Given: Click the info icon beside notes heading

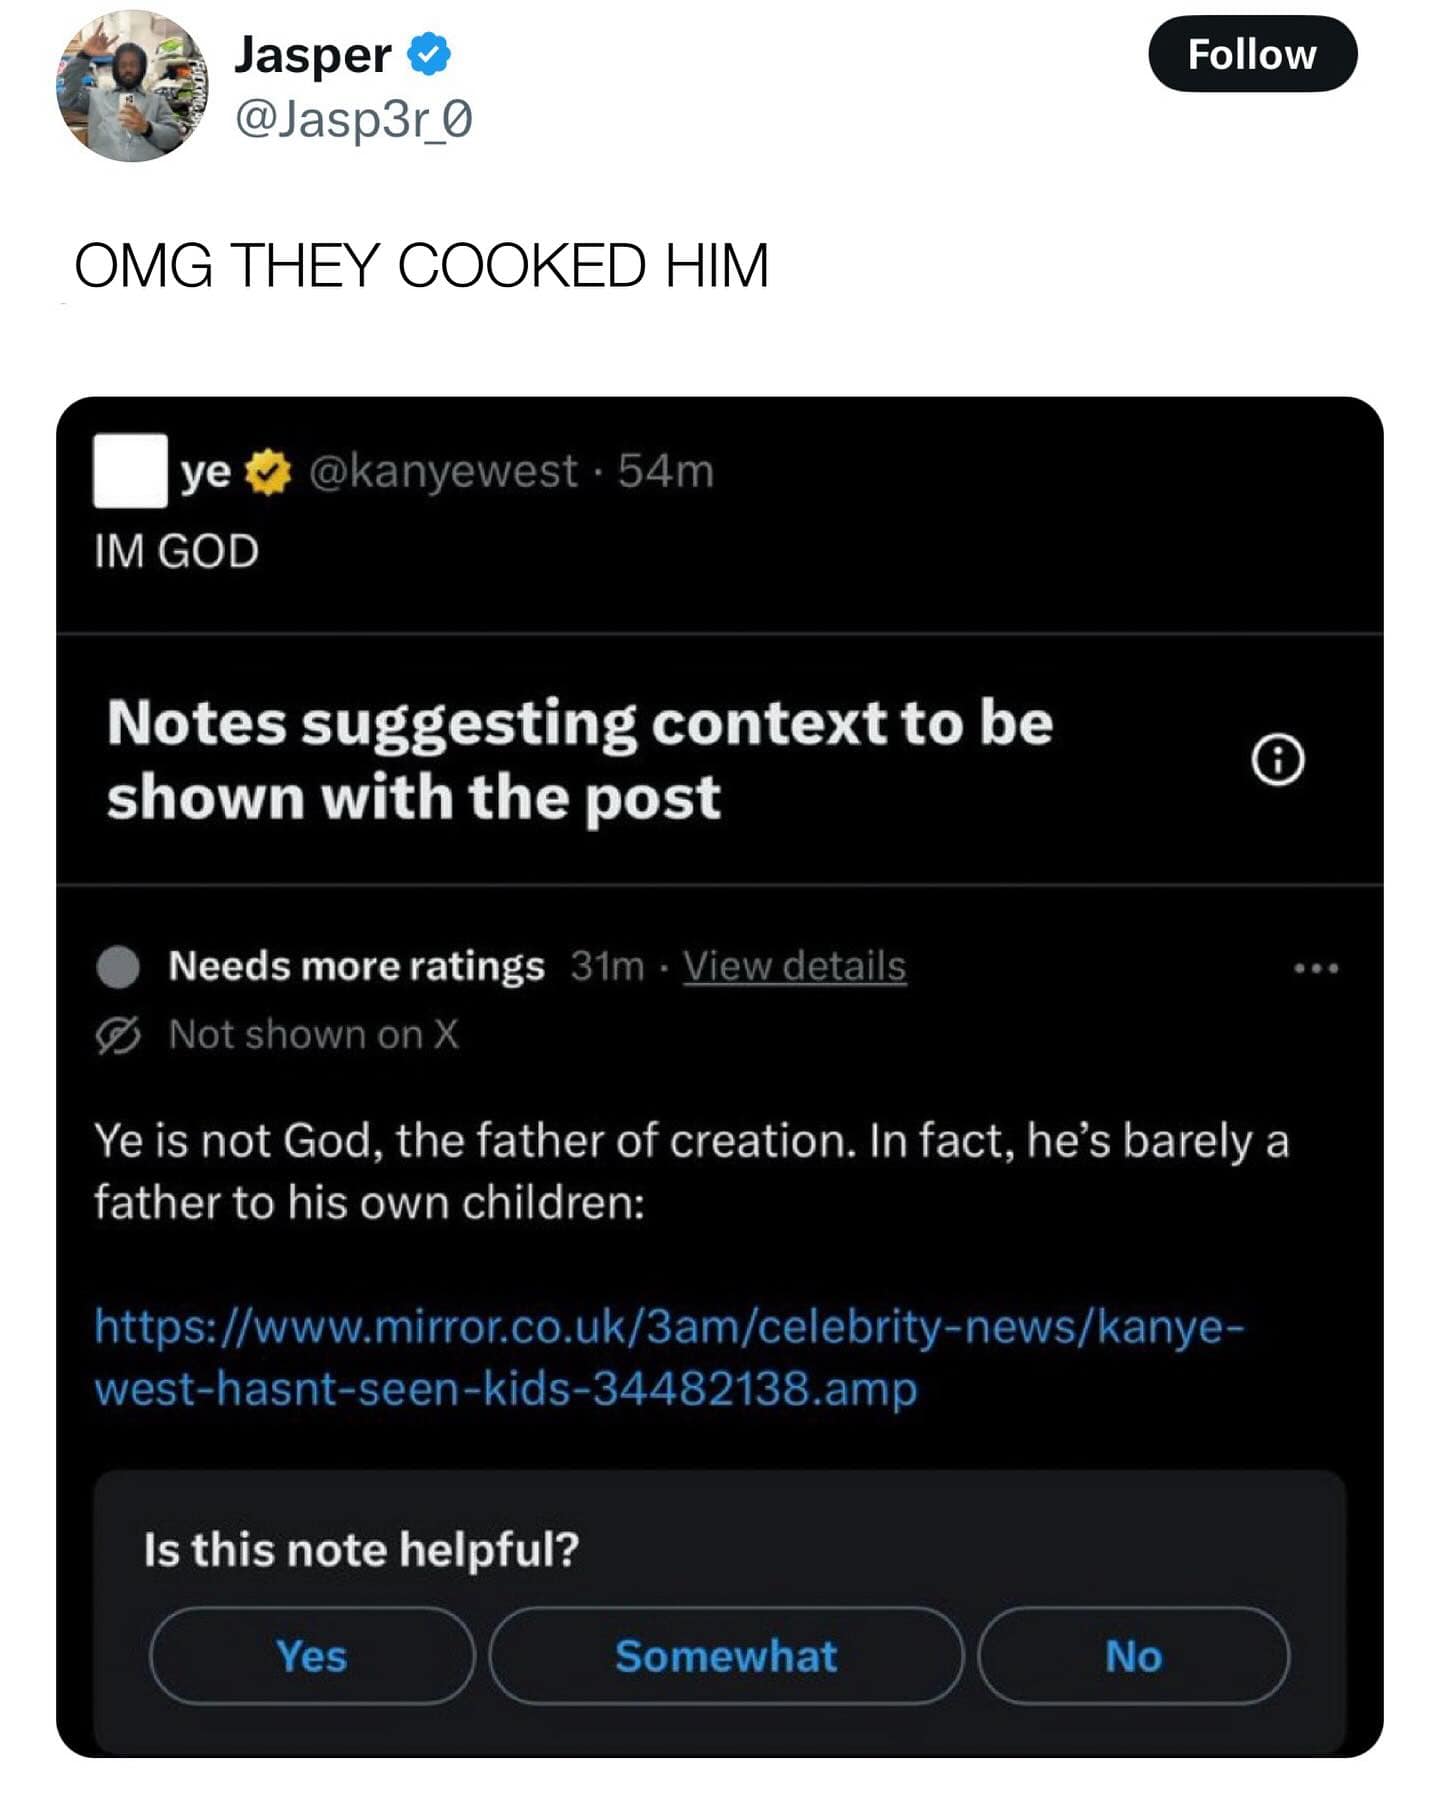Looking at the screenshot, I should click(x=1277, y=761).
